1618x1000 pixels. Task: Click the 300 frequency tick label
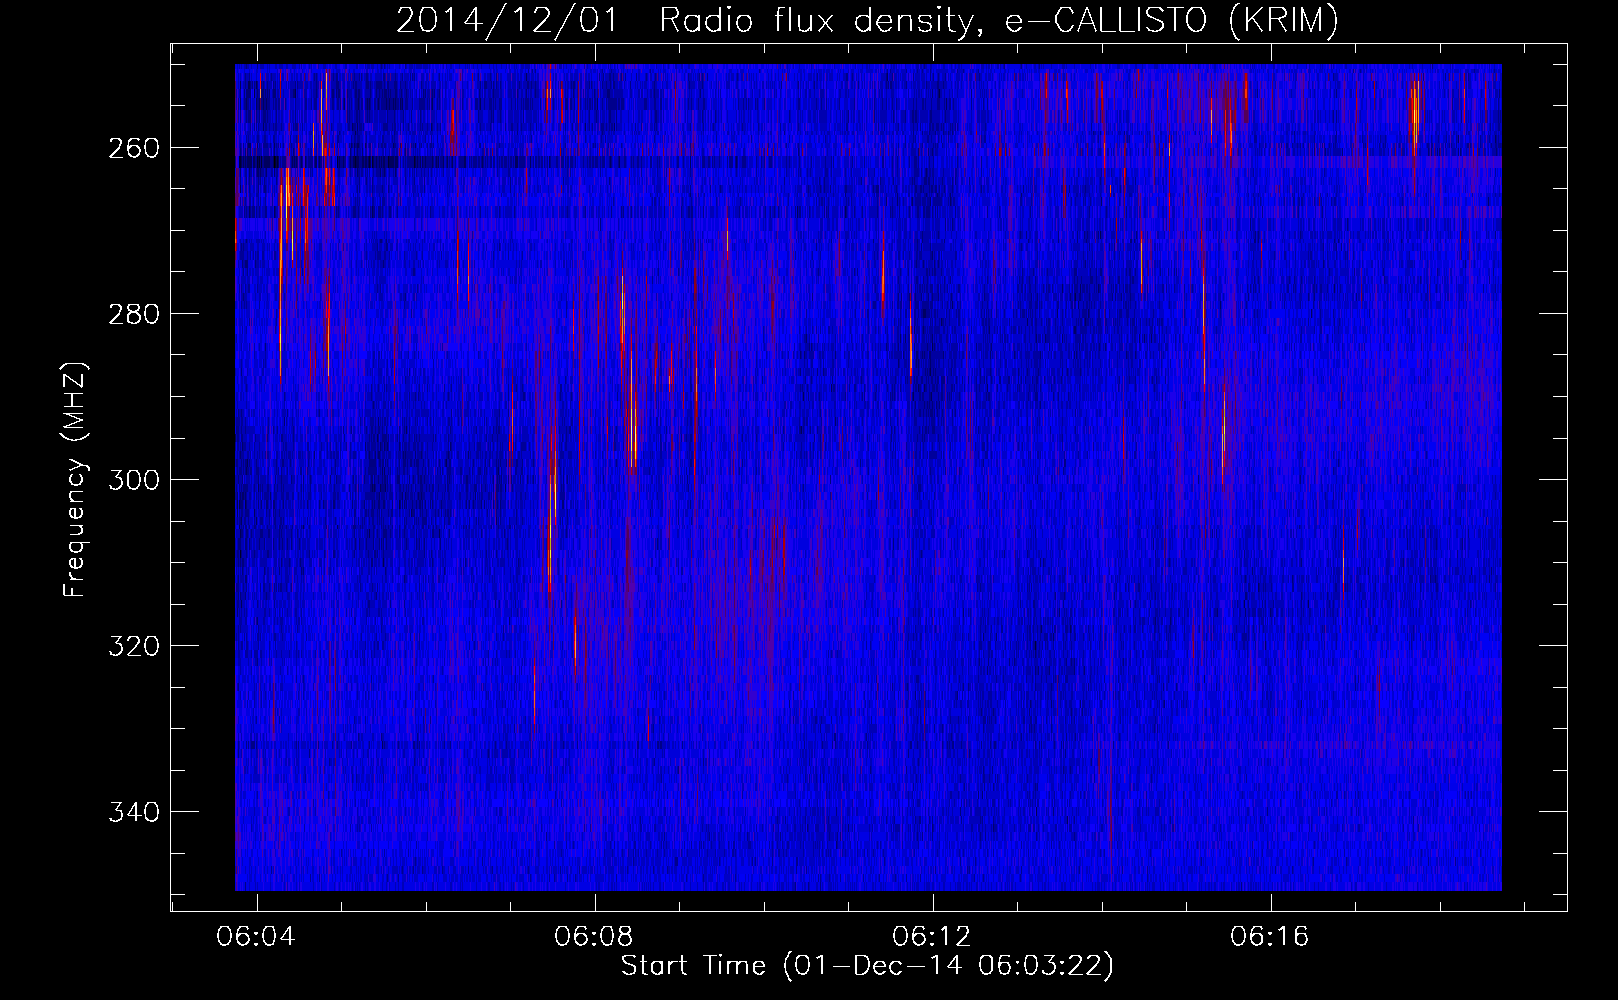coord(133,480)
